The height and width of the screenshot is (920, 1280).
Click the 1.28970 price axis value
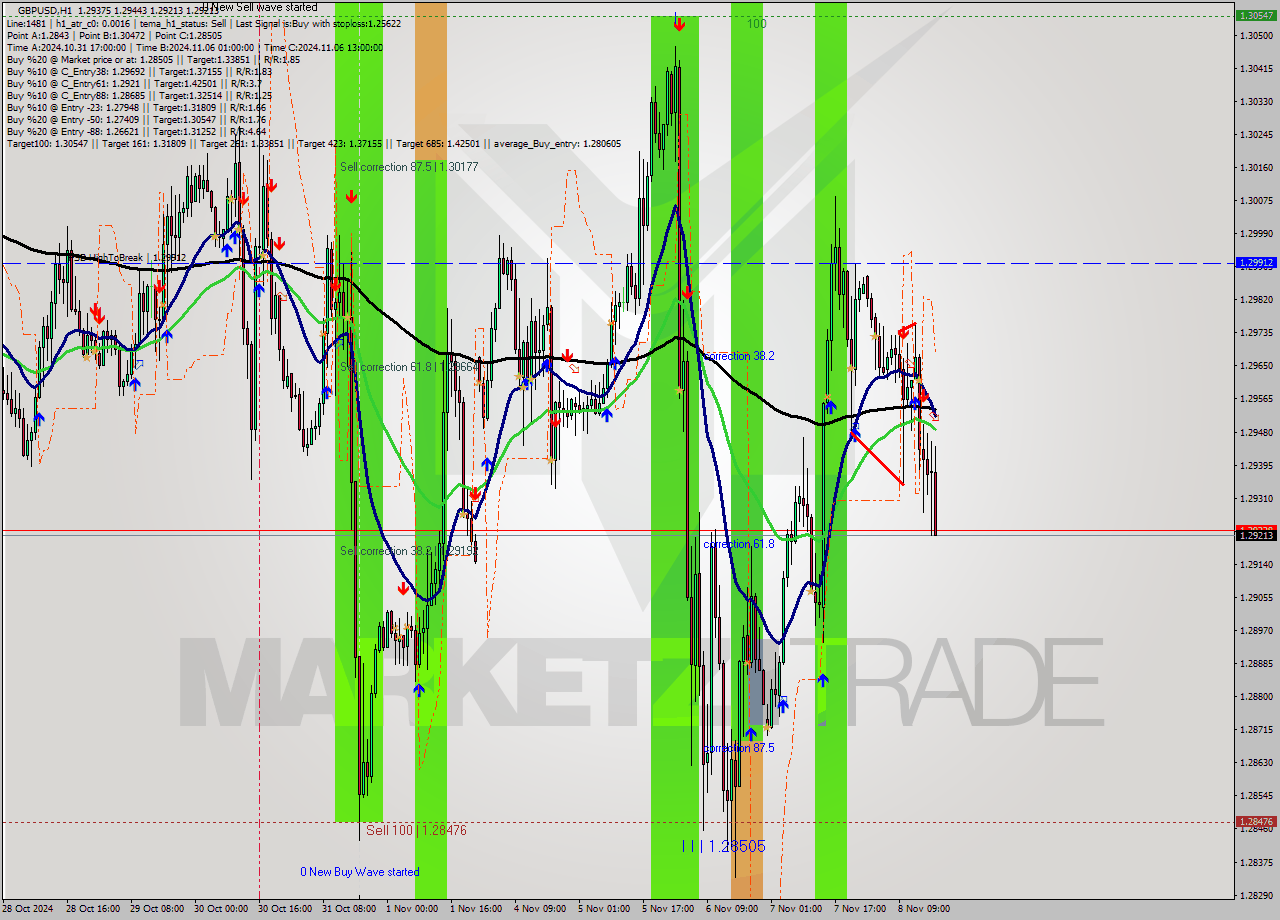(1256, 630)
